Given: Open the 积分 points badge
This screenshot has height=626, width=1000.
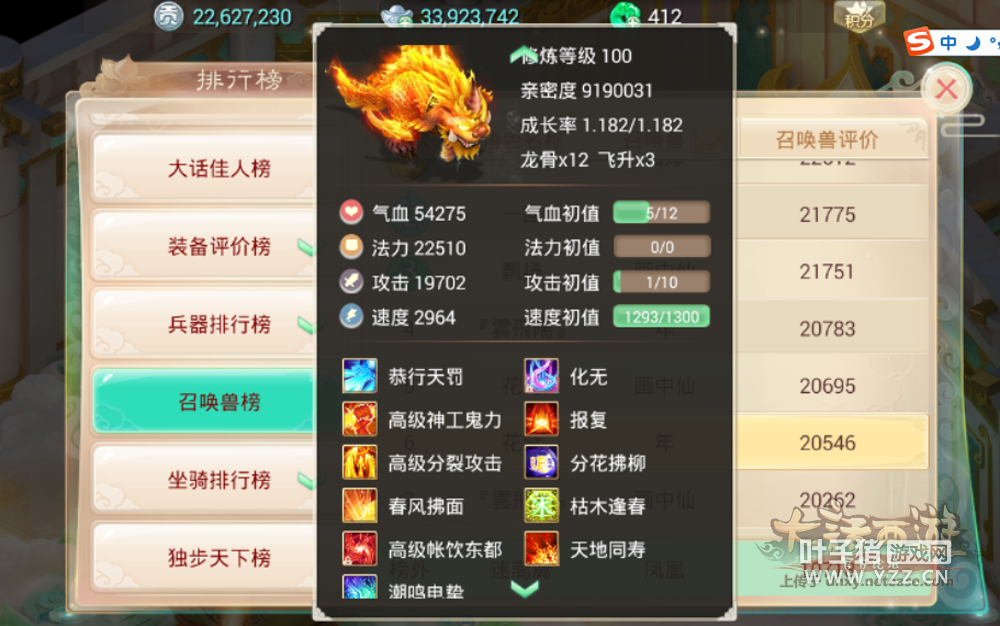Looking at the screenshot, I should (859, 17).
